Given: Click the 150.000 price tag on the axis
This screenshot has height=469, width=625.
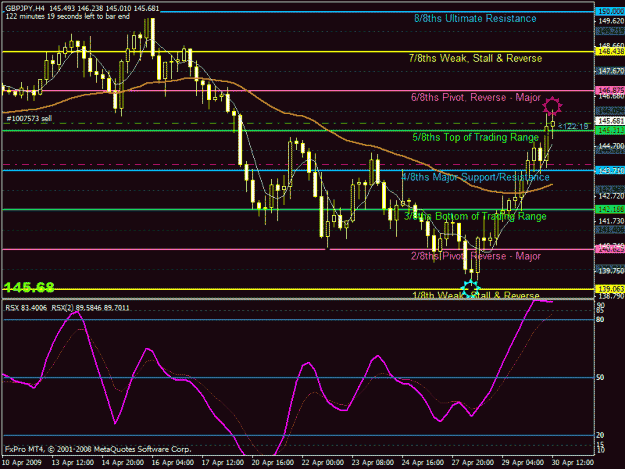Looking at the screenshot, I should tap(610, 12).
